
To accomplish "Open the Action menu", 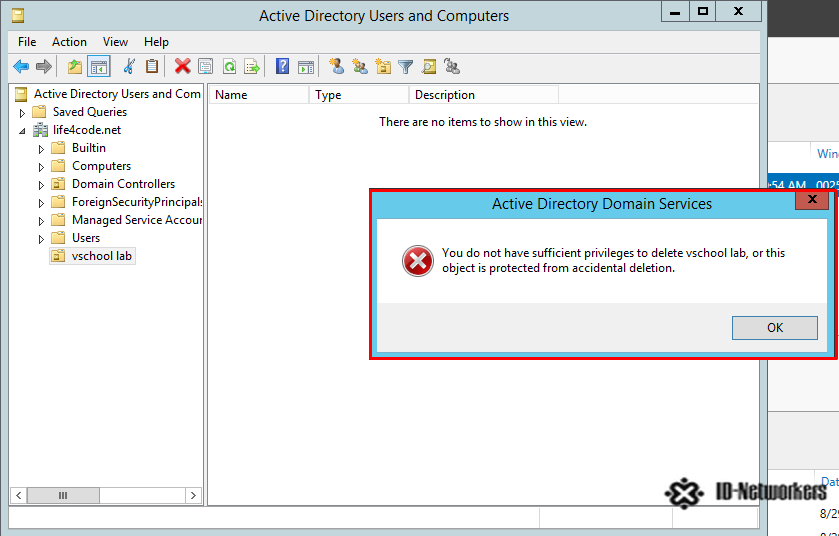I will pyautogui.click(x=69, y=42).
